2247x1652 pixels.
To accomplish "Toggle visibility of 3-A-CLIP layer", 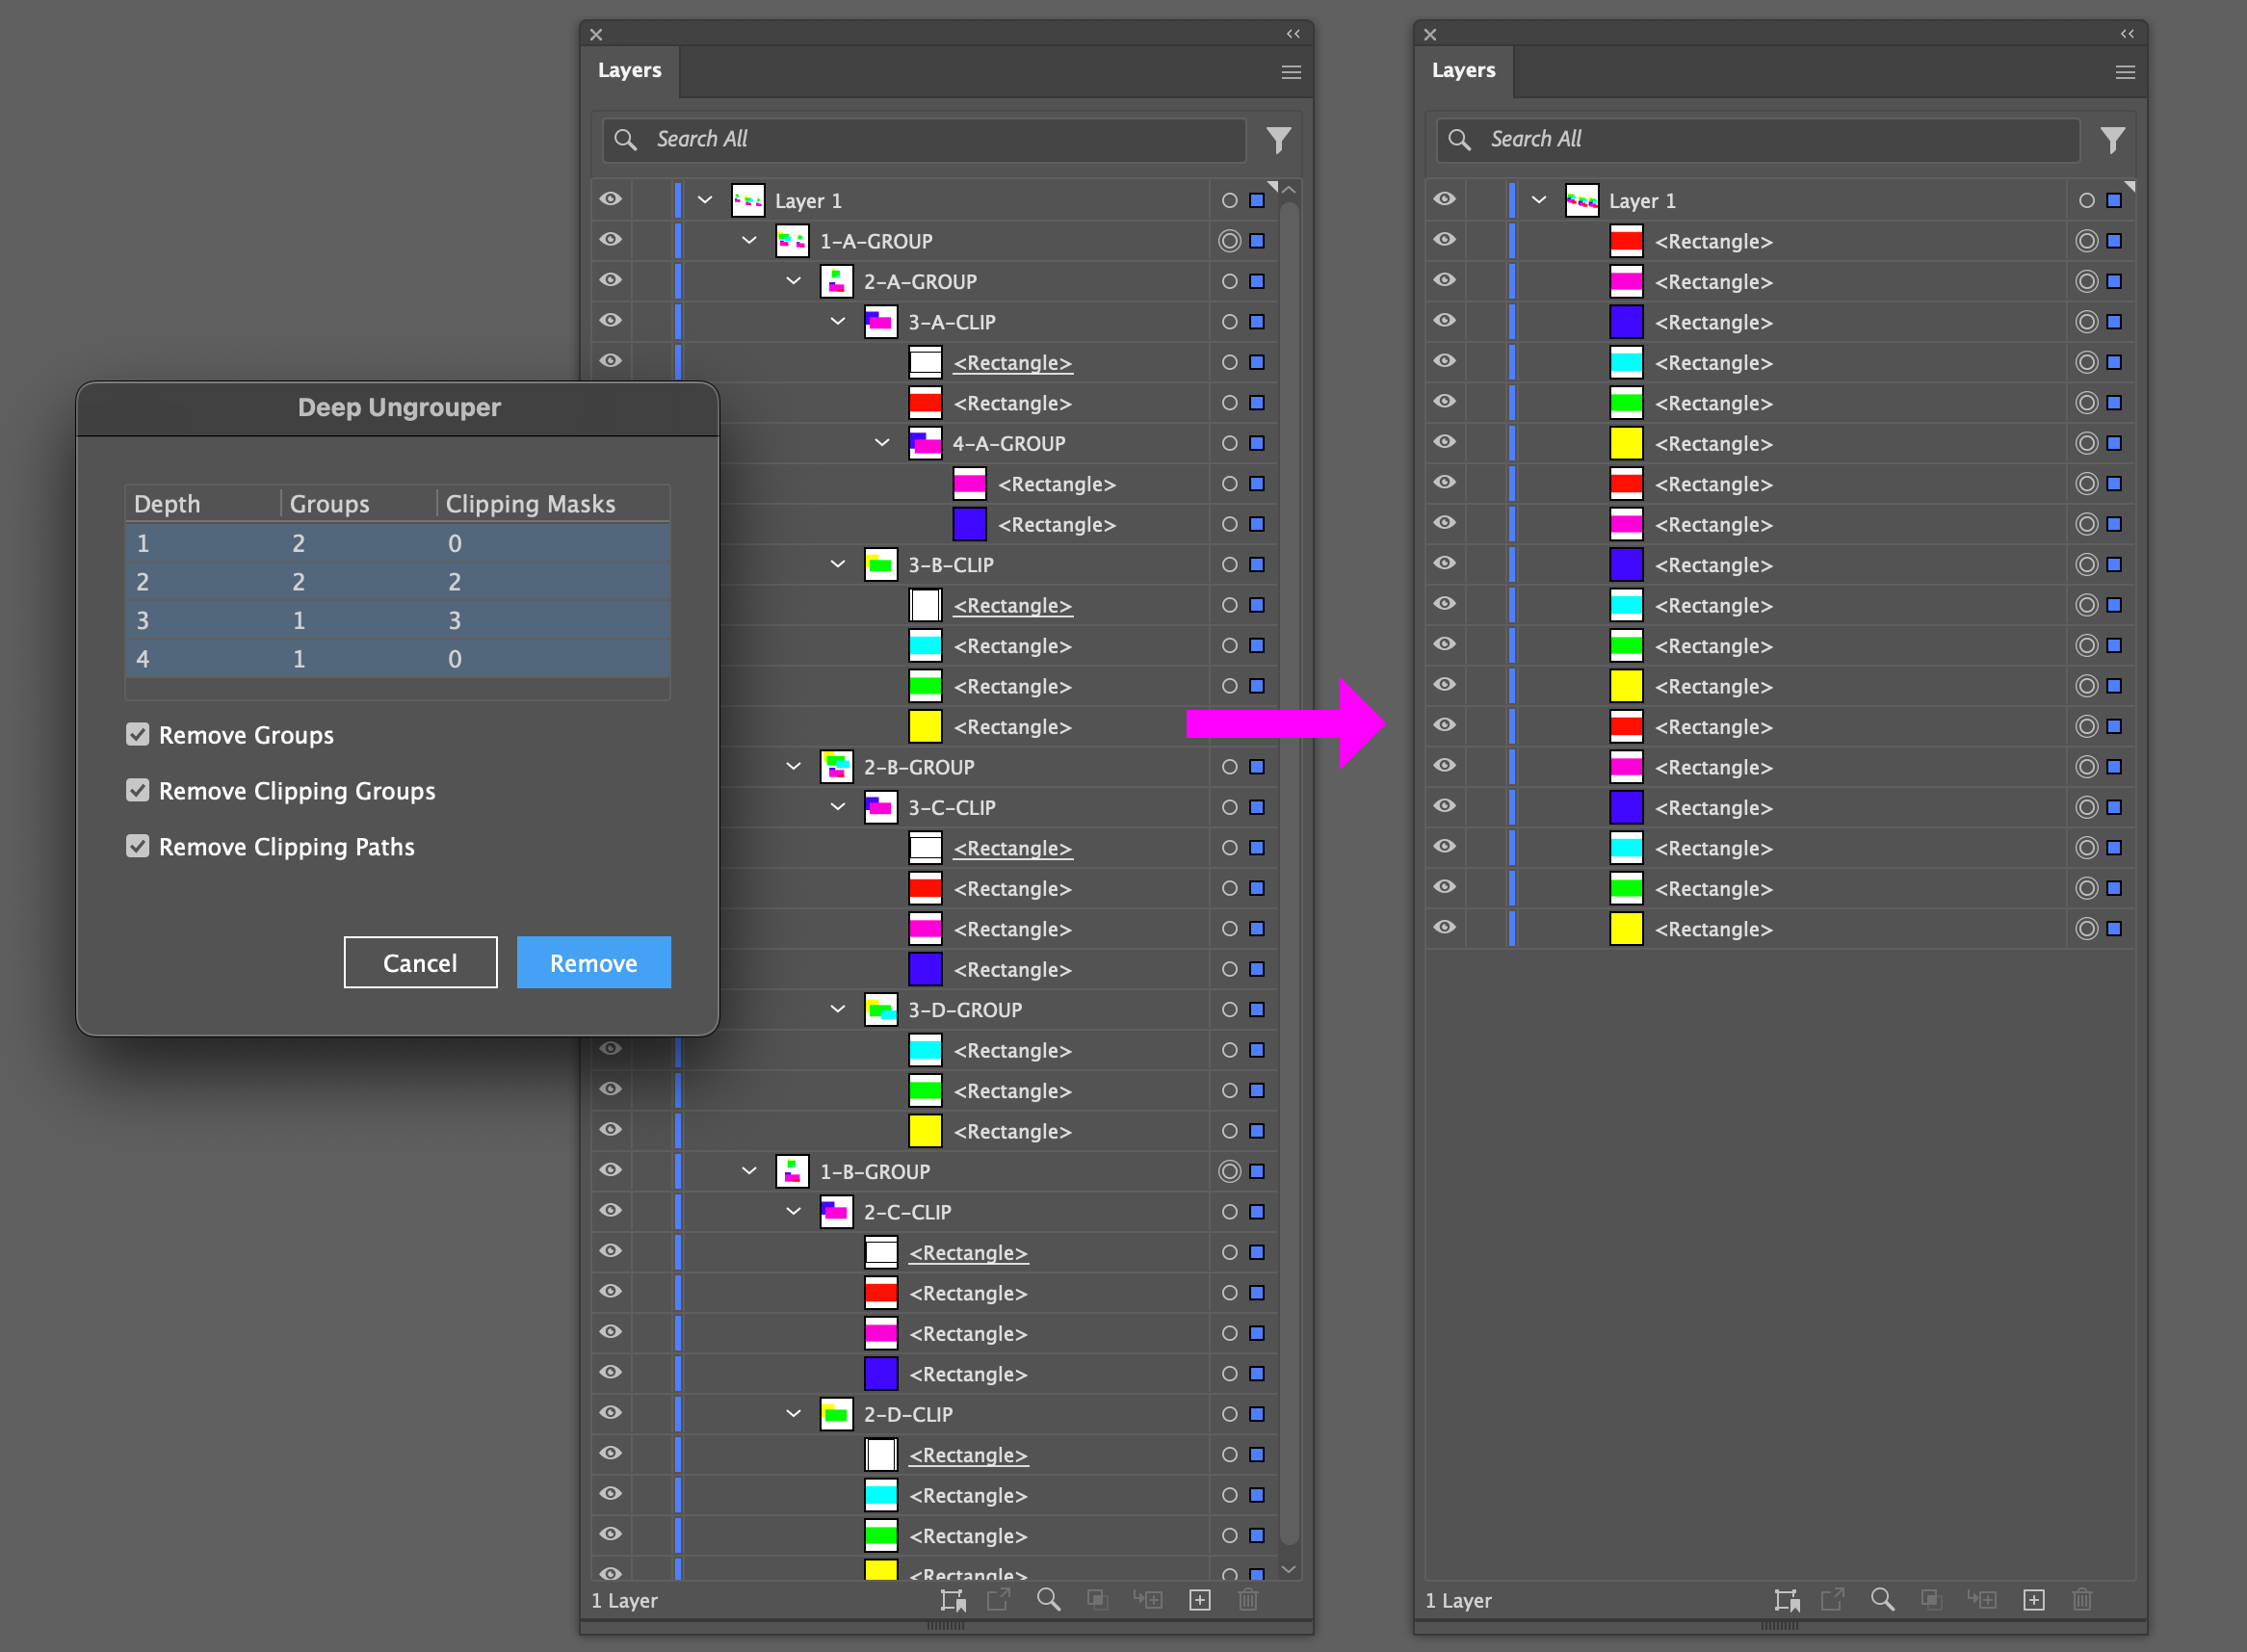I will [610, 321].
